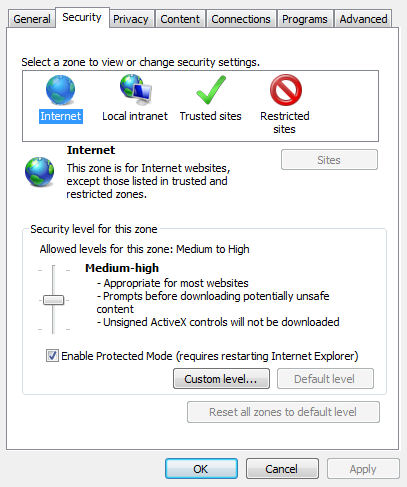The image size is (407, 487).
Task: Click Reset all zones to default level
Action: point(283,412)
